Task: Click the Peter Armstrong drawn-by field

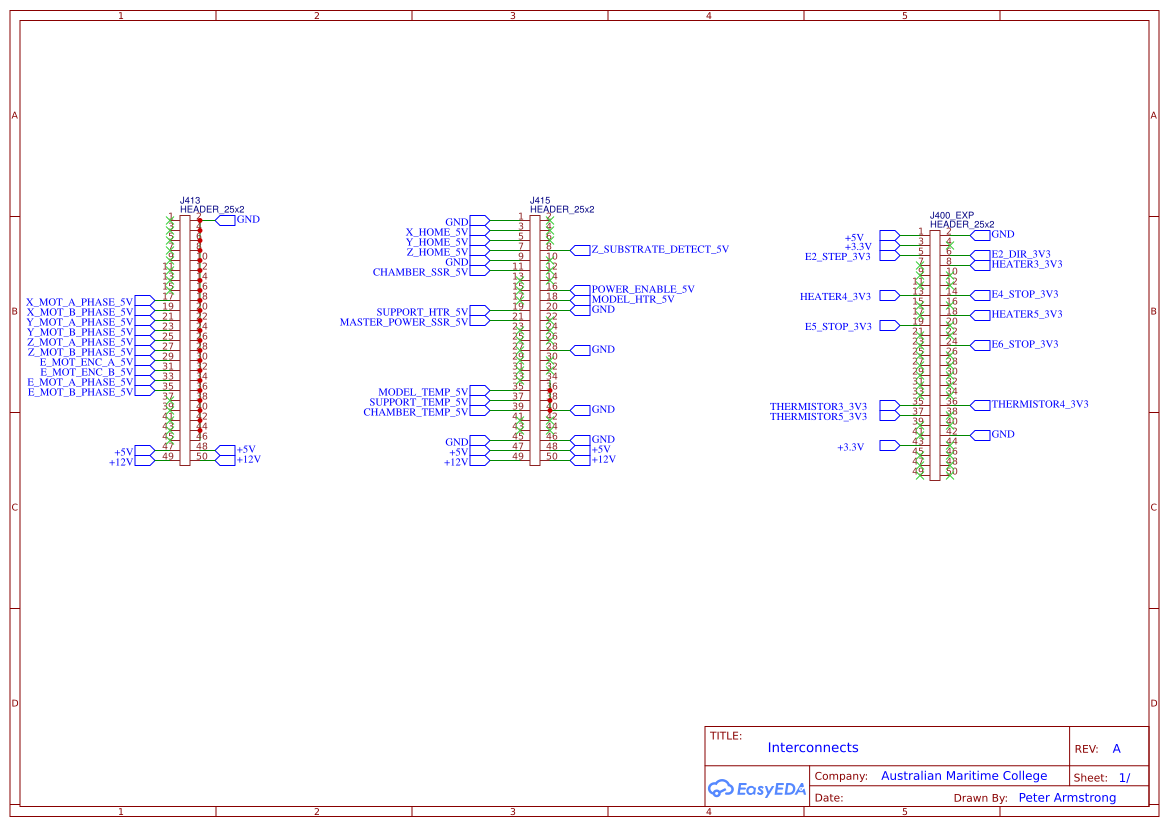Action: (1068, 798)
